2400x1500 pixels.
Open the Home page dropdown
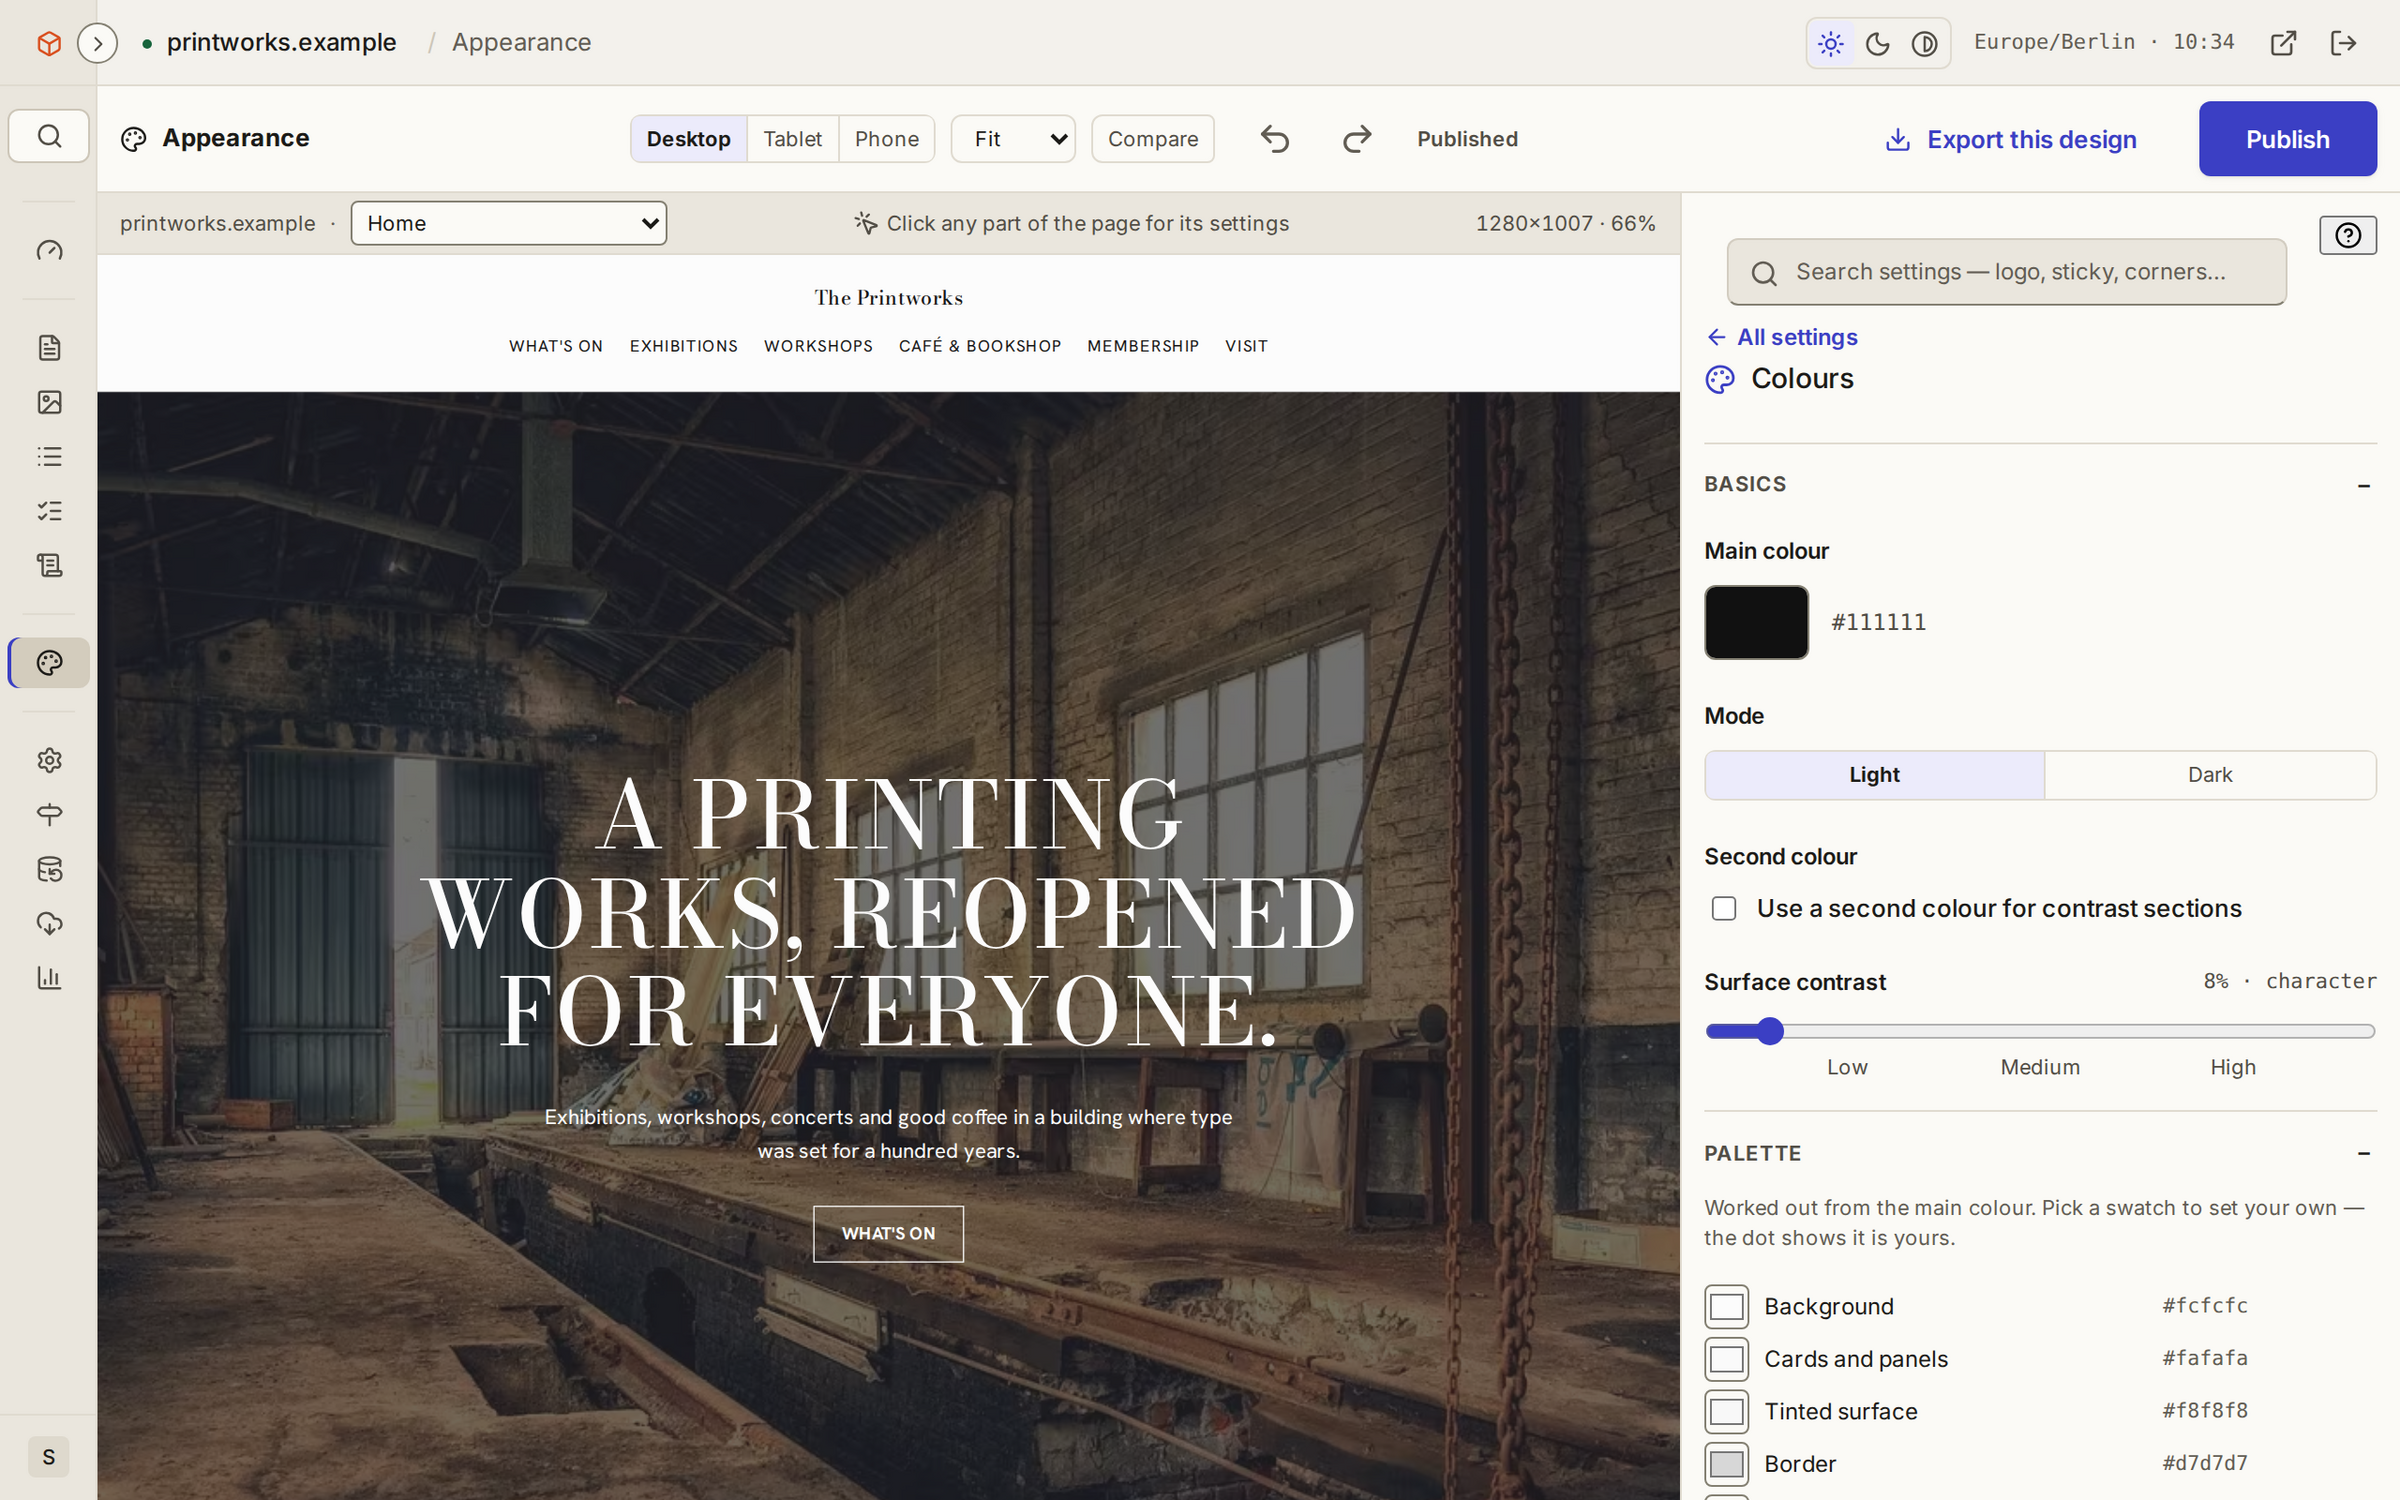pos(508,223)
